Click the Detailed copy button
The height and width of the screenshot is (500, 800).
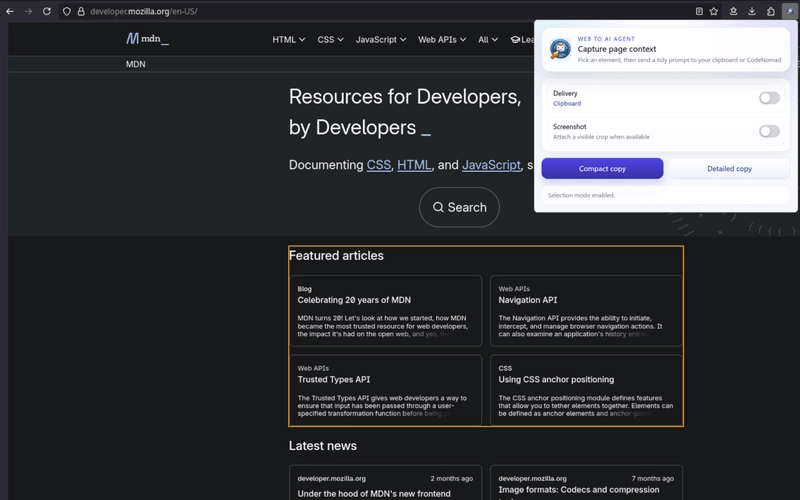pyautogui.click(x=729, y=168)
